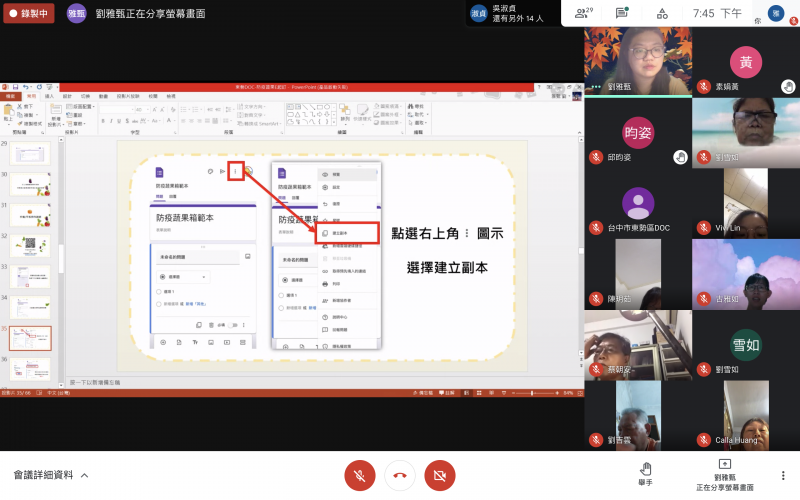Viewport: 800px width, 500px height.
Task: Click the PowerPoint zoom slider
Action: [532, 393]
